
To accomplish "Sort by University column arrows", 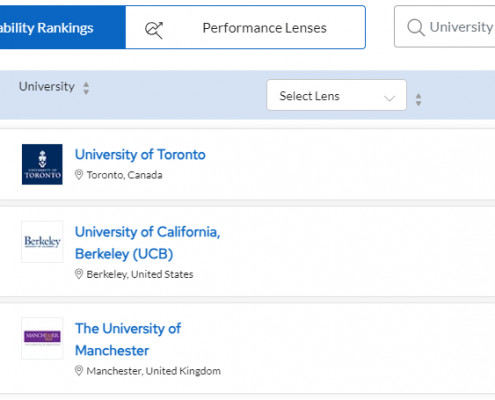I will click(86, 88).
